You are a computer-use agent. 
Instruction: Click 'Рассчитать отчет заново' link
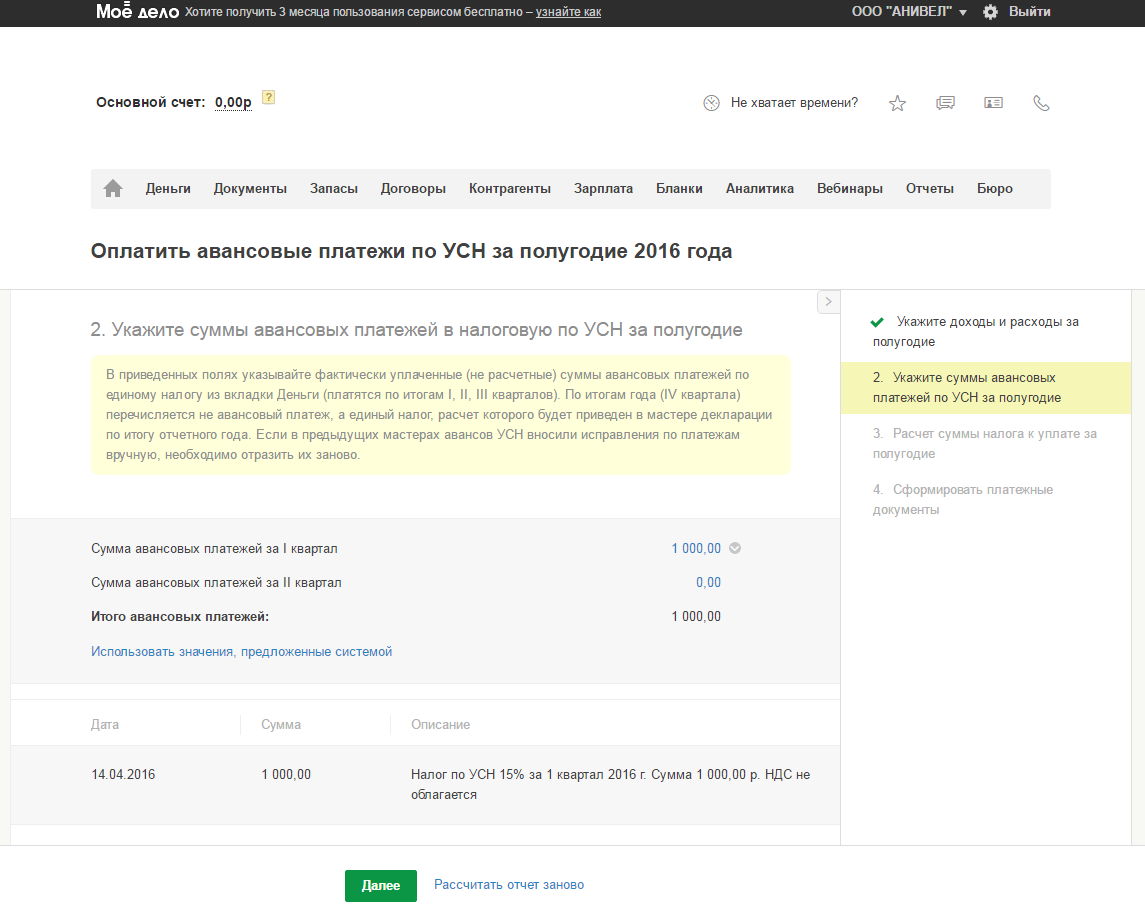(509, 885)
